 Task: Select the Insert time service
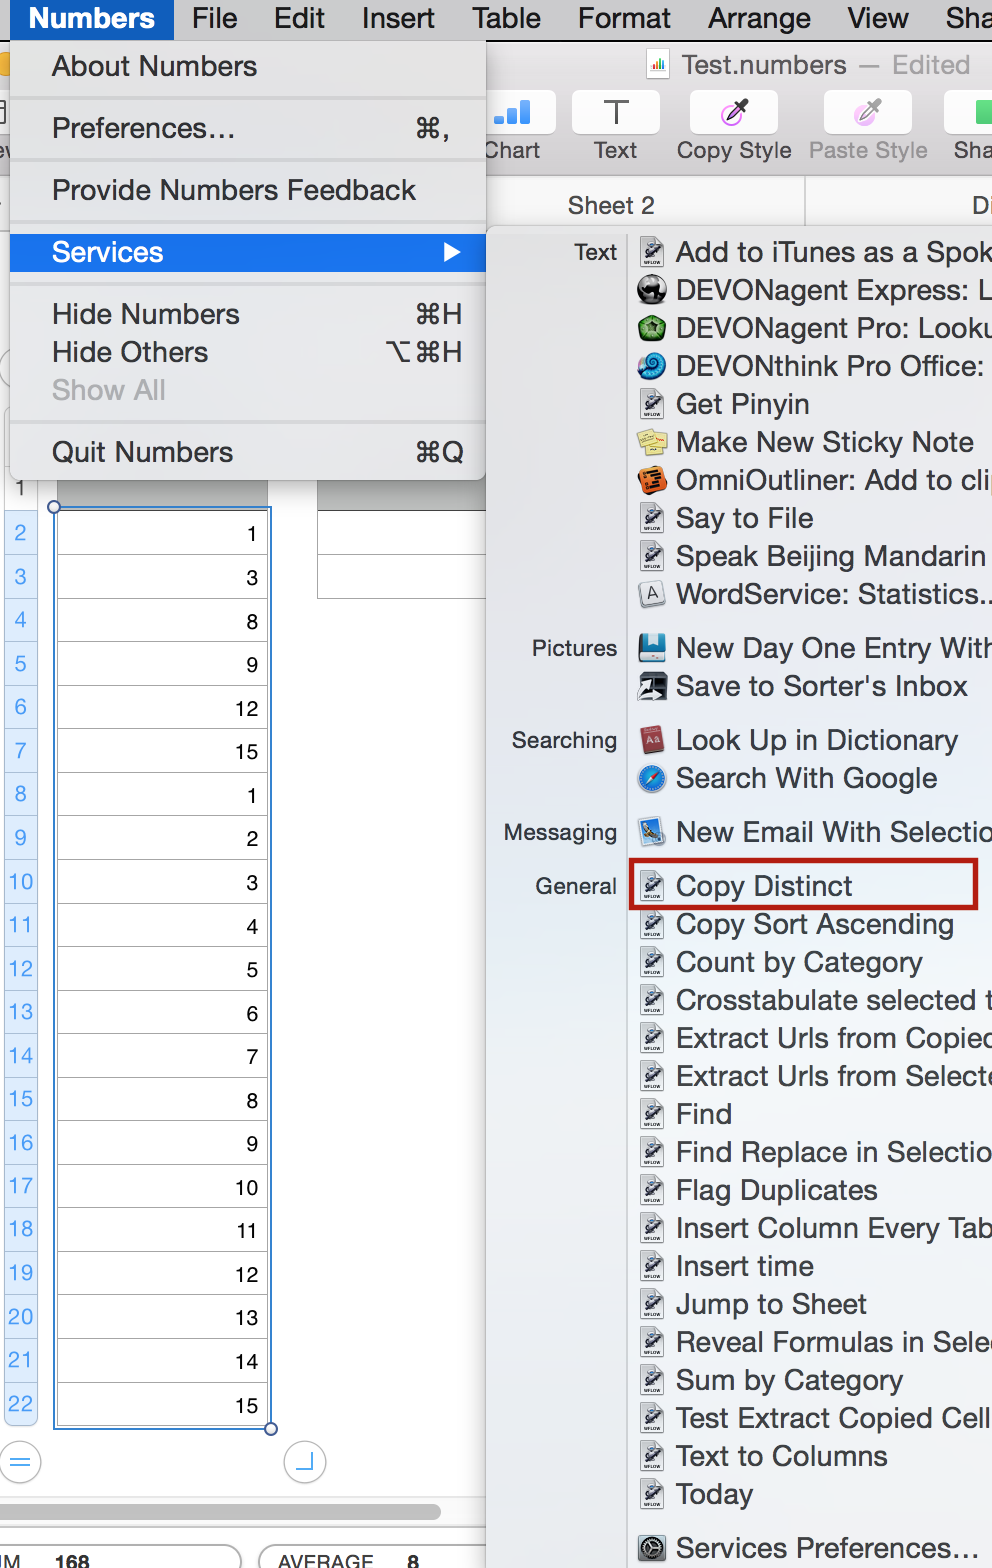[745, 1266]
